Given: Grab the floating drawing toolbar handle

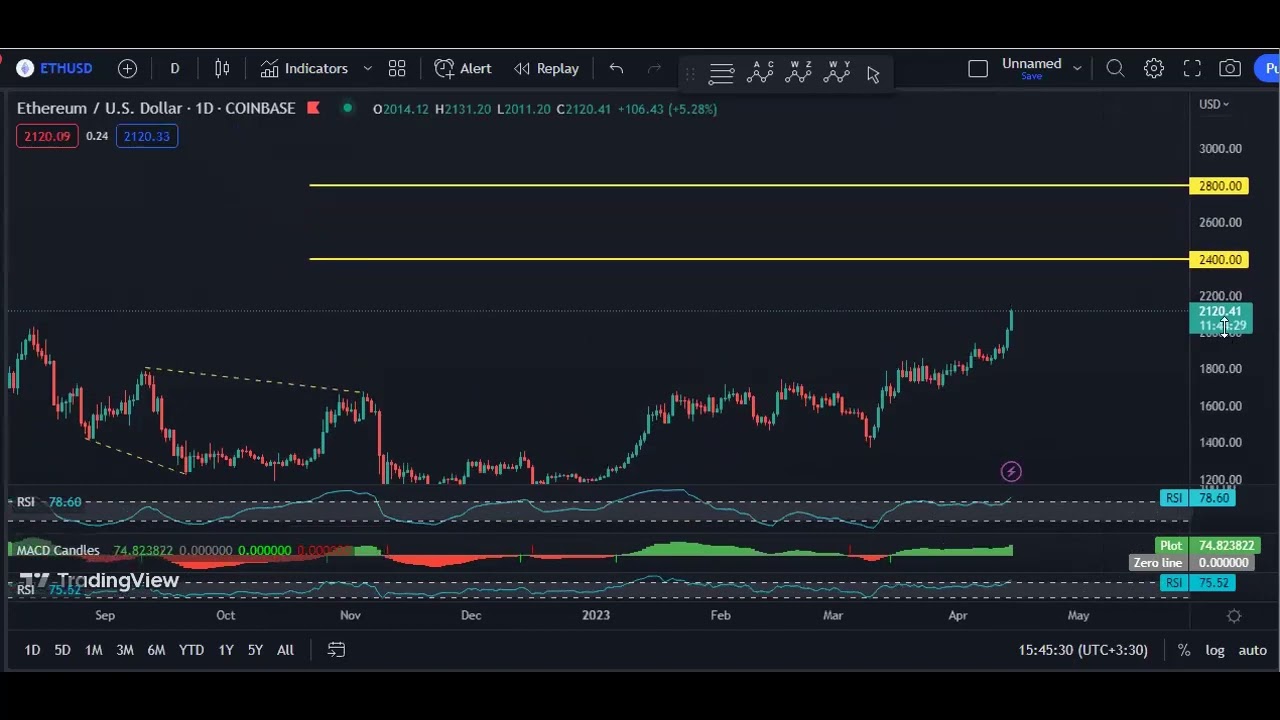Looking at the screenshot, I should [690, 73].
